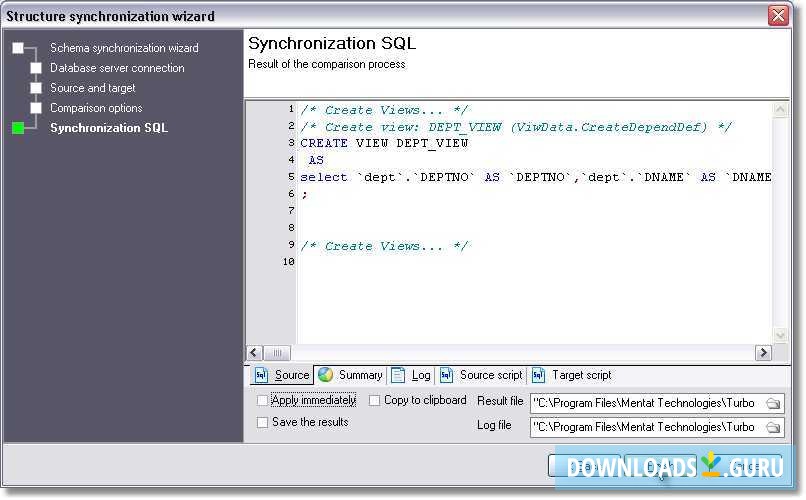Select Database server connection step
Image resolution: width=806 pixels, height=500 pixels.
tap(117, 68)
